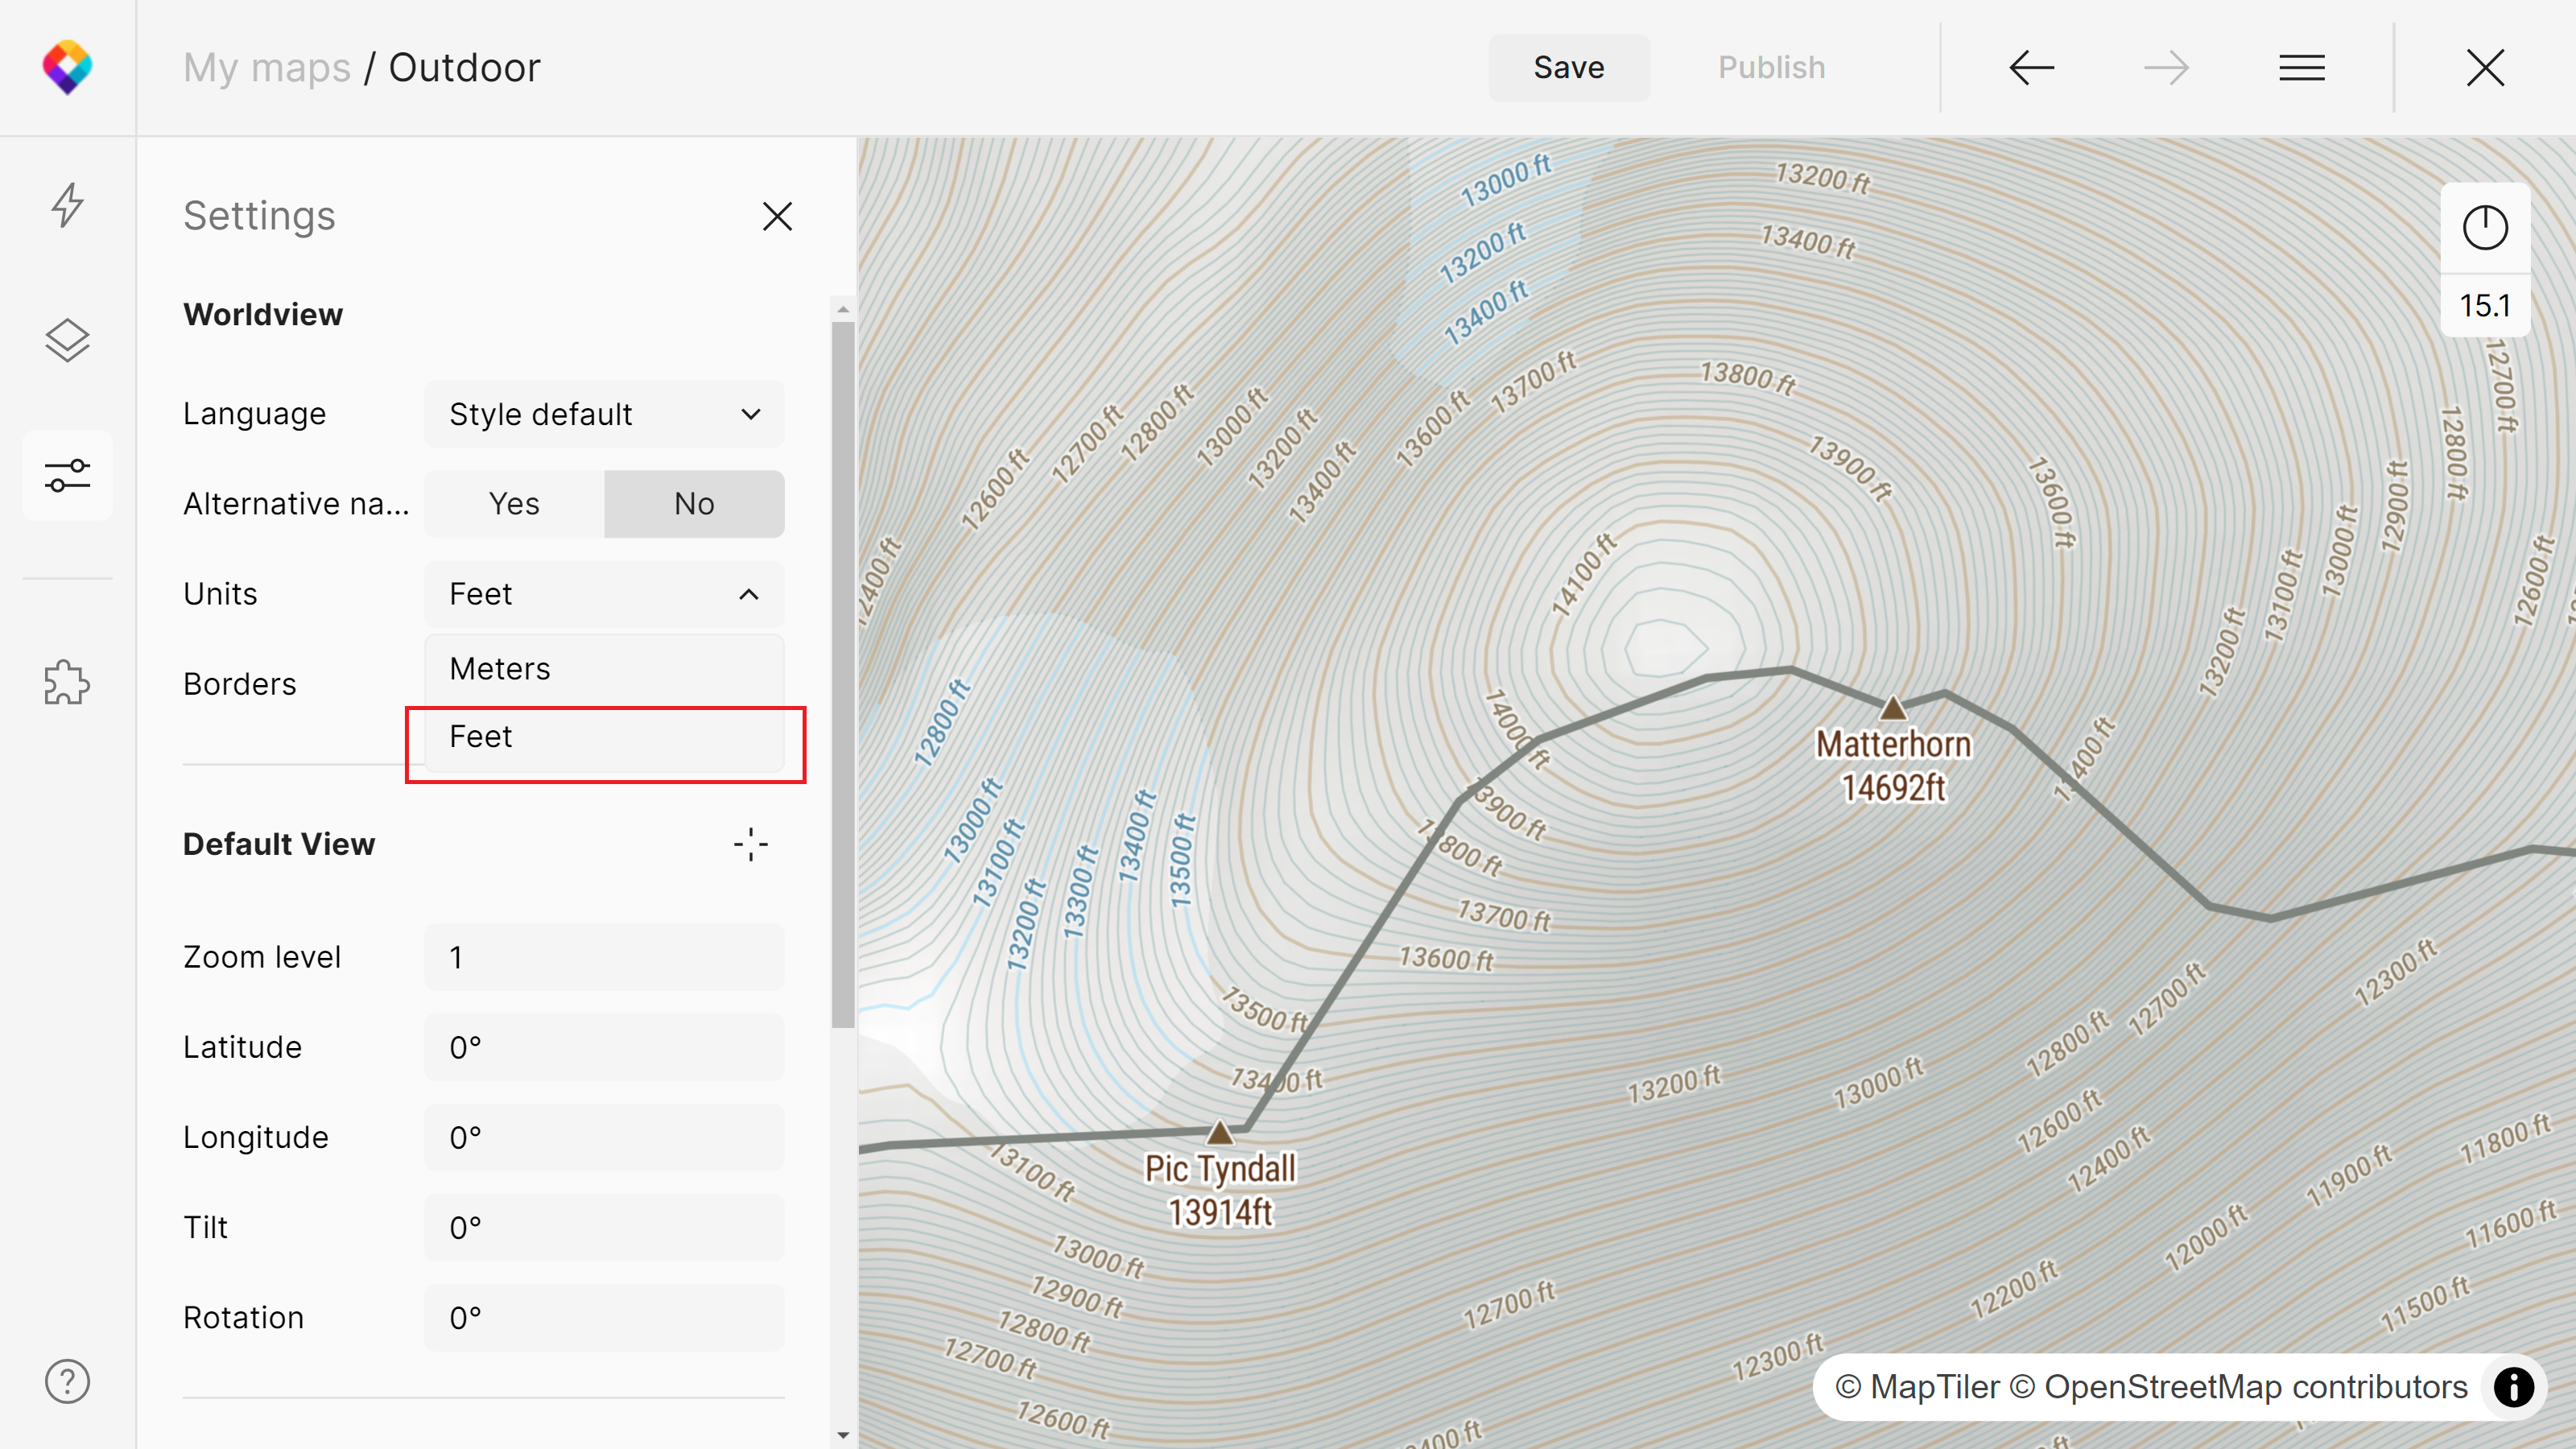Screen dimensions: 2576x1449
Task: Click the Zoom level input field
Action: tap(604, 957)
